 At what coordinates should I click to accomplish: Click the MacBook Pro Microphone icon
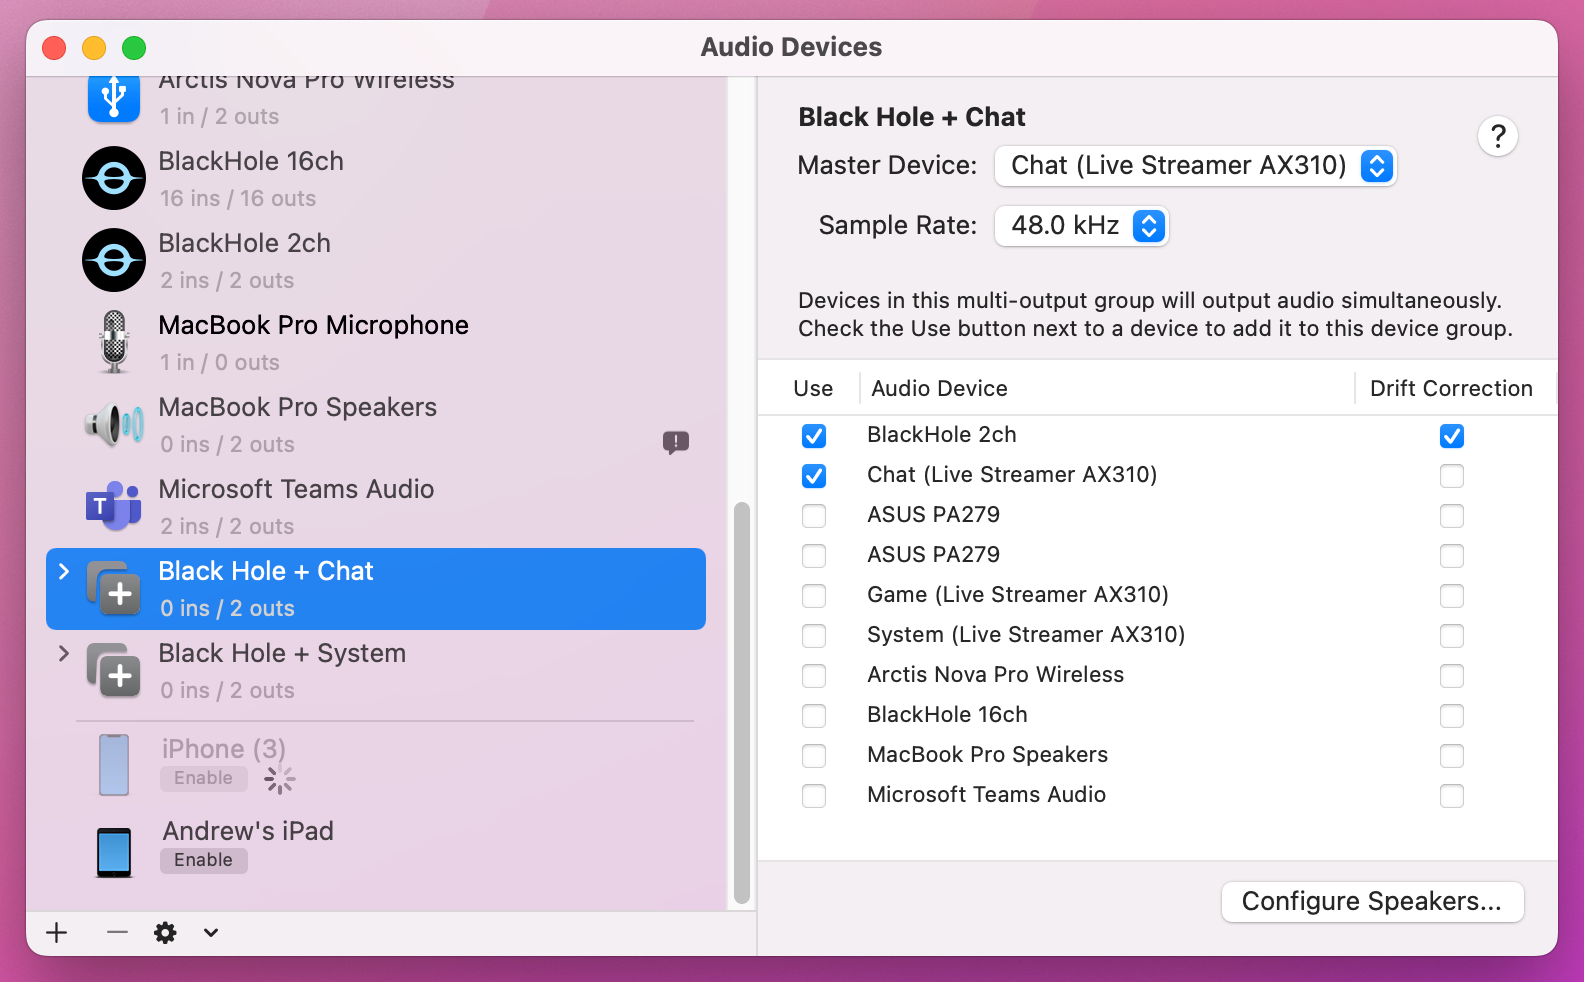114,342
